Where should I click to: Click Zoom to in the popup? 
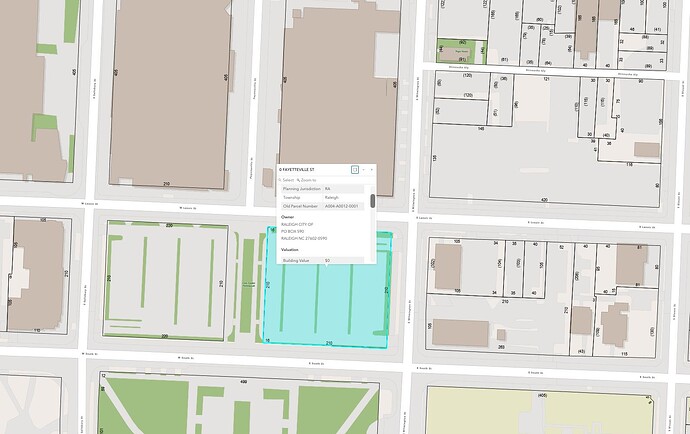pos(306,180)
